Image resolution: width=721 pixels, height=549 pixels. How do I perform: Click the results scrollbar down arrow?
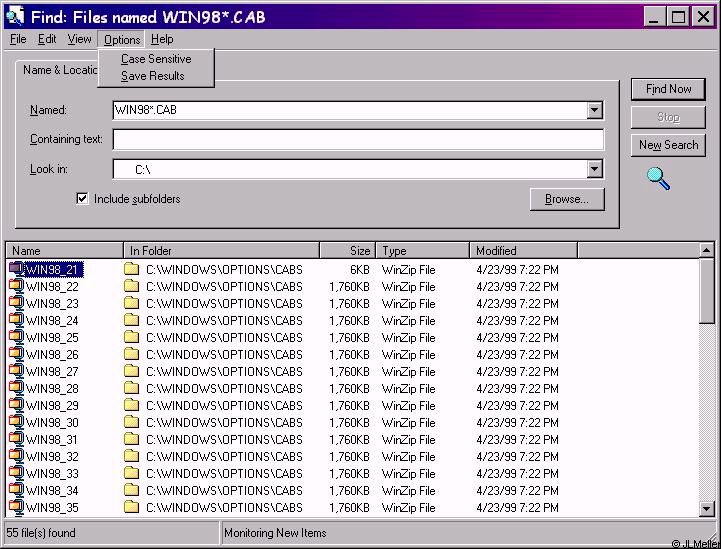click(x=706, y=508)
